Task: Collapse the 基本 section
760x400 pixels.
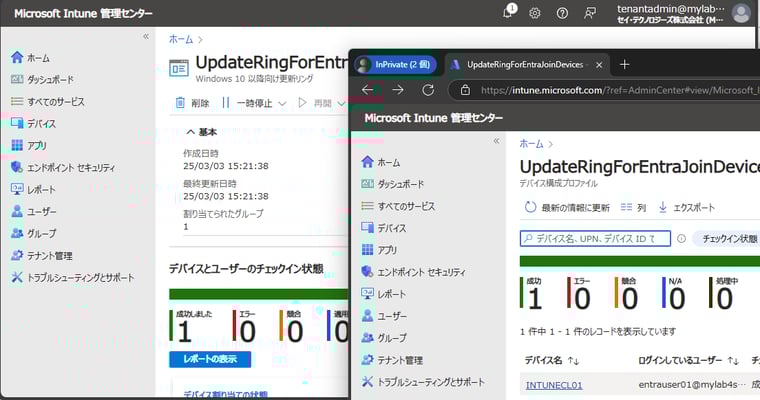Action: point(202,132)
